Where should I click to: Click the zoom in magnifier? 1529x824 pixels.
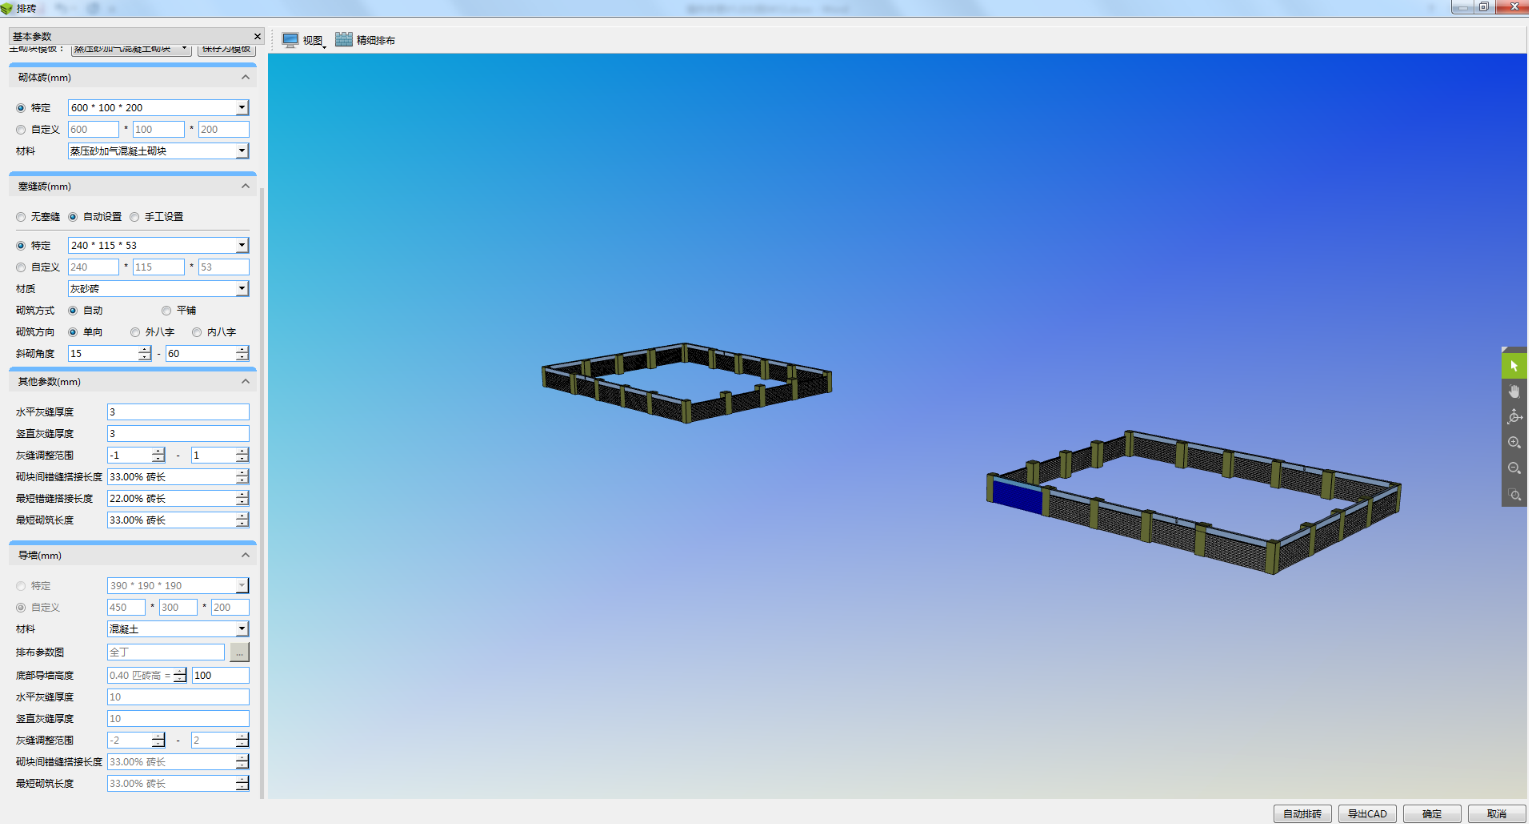1514,442
